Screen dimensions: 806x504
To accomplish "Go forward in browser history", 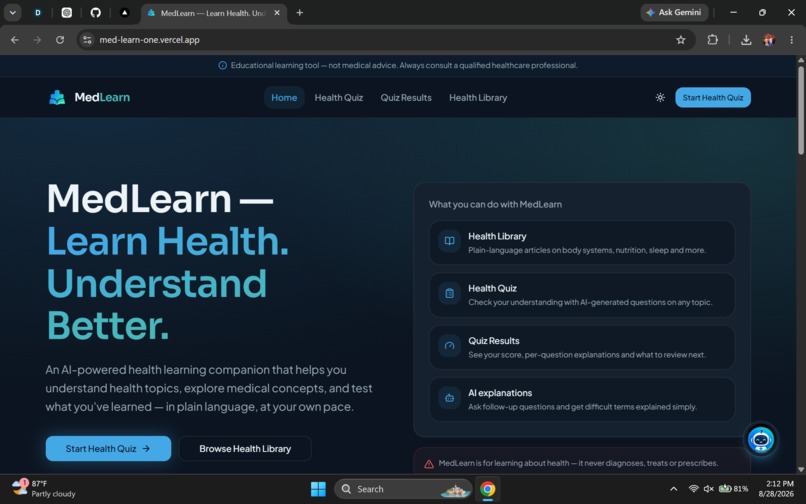I will pyautogui.click(x=38, y=40).
